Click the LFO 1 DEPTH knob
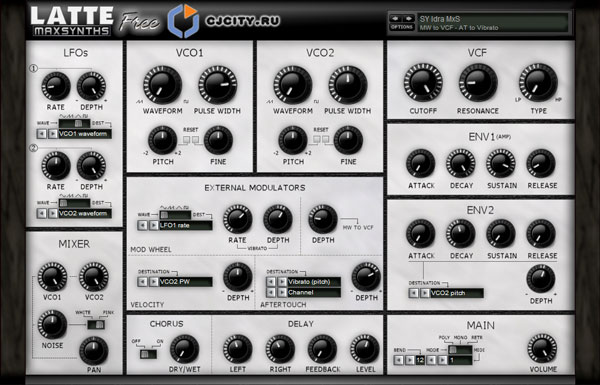The height and width of the screenshot is (385, 600). coord(91,86)
